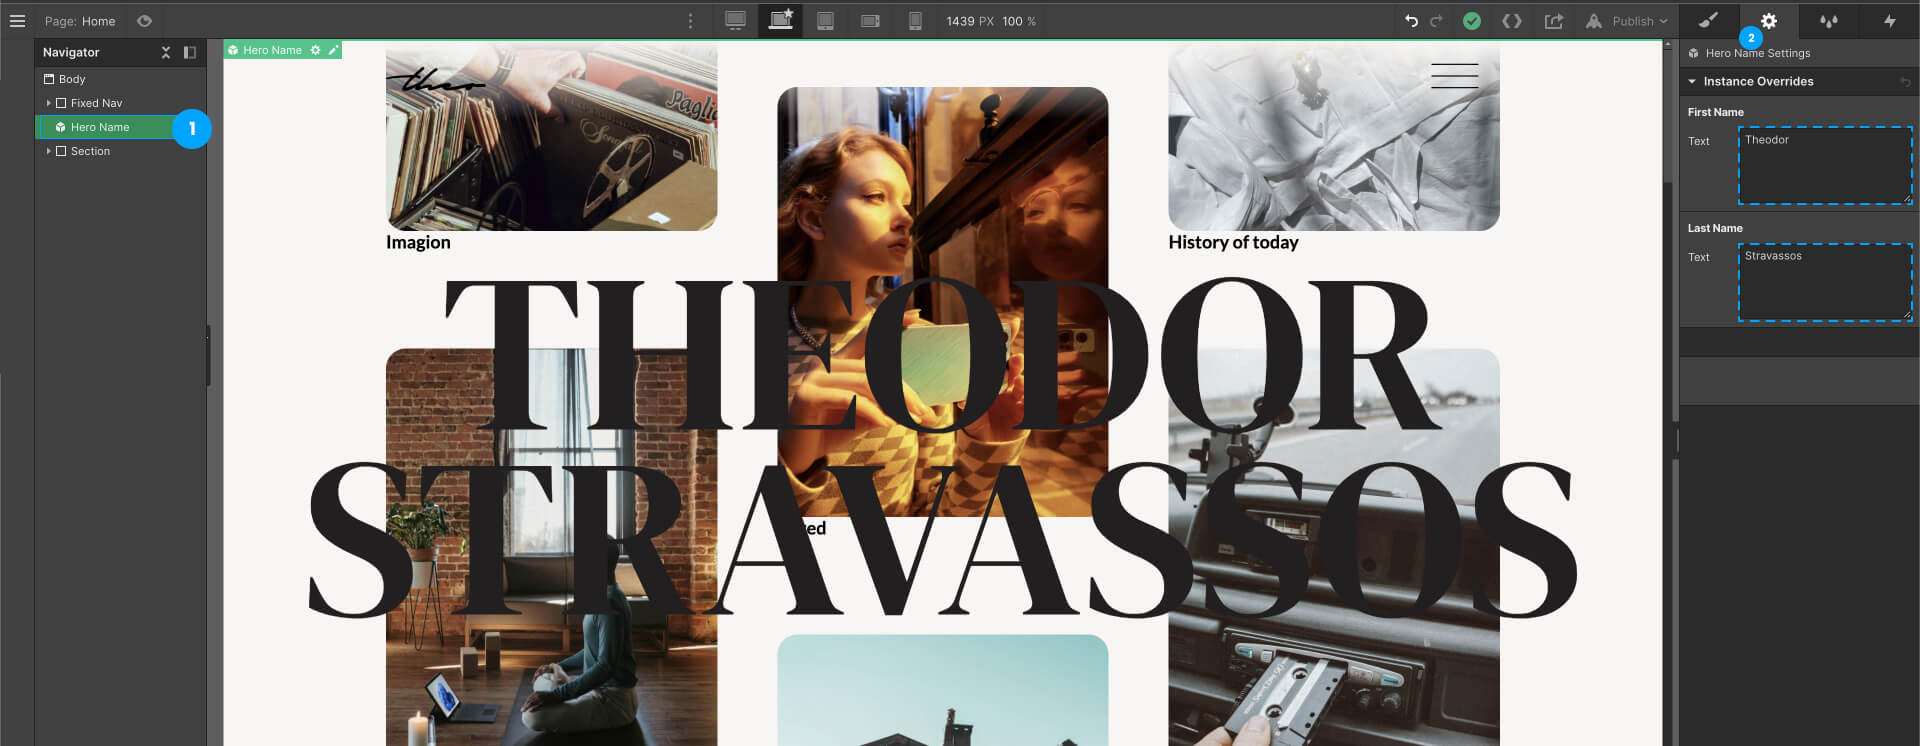The width and height of the screenshot is (1920, 746).
Task: Expand the Section tree item
Action: click(x=48, y=151)
